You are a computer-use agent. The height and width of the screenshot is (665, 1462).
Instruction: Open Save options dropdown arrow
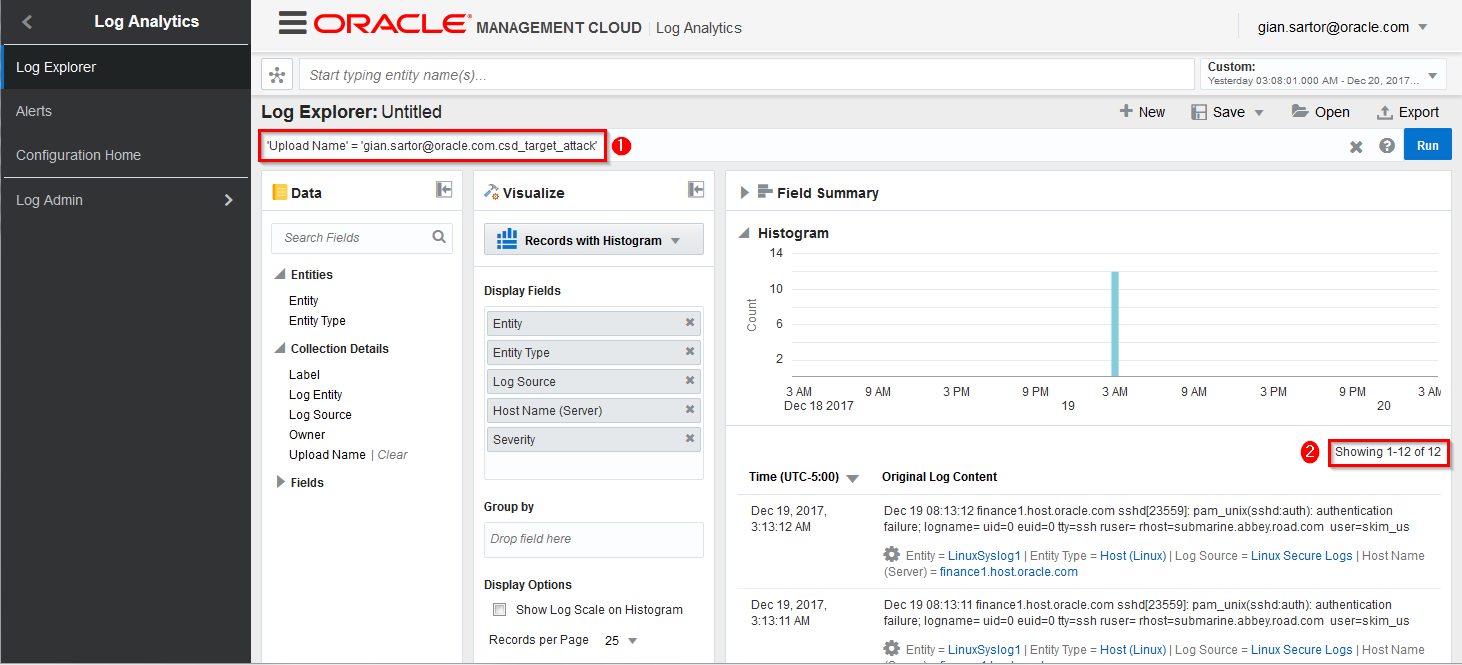pyautogui.click(x=1259, y=113)
